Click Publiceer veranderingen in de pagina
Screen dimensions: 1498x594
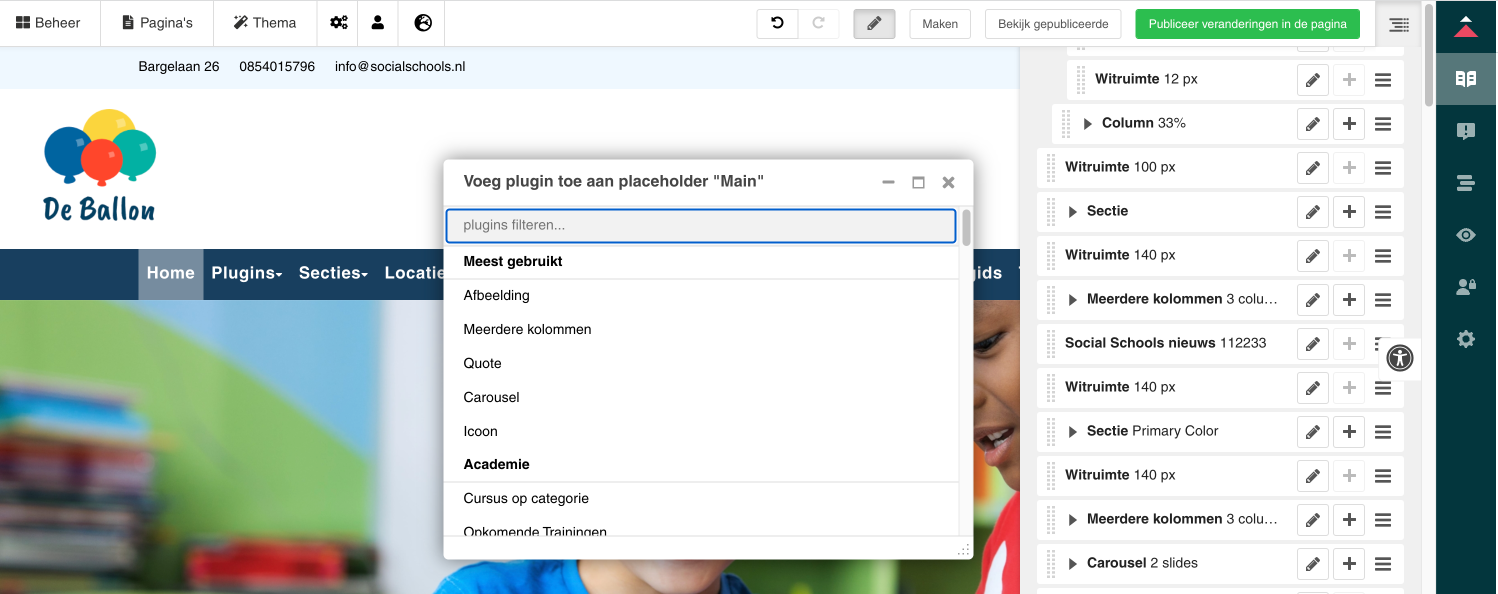tap(1246, 23)
